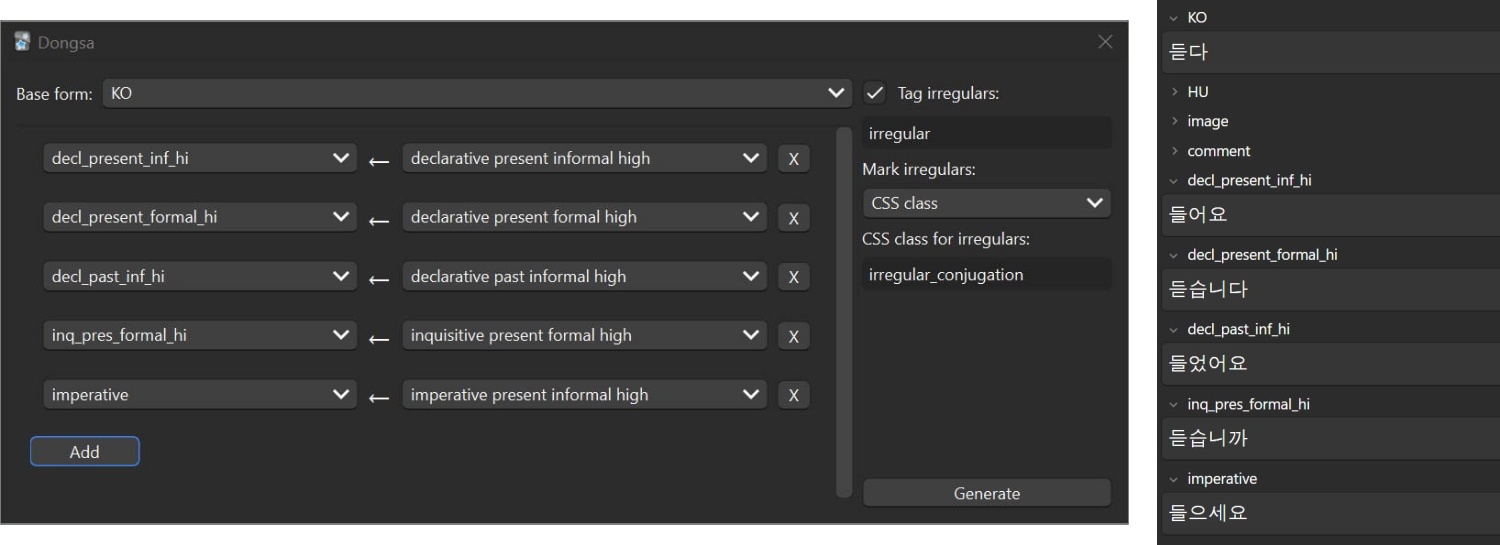Collapse the KO field section
This screenshot has height=545, width=1500.
click(x=1174, y=18)
